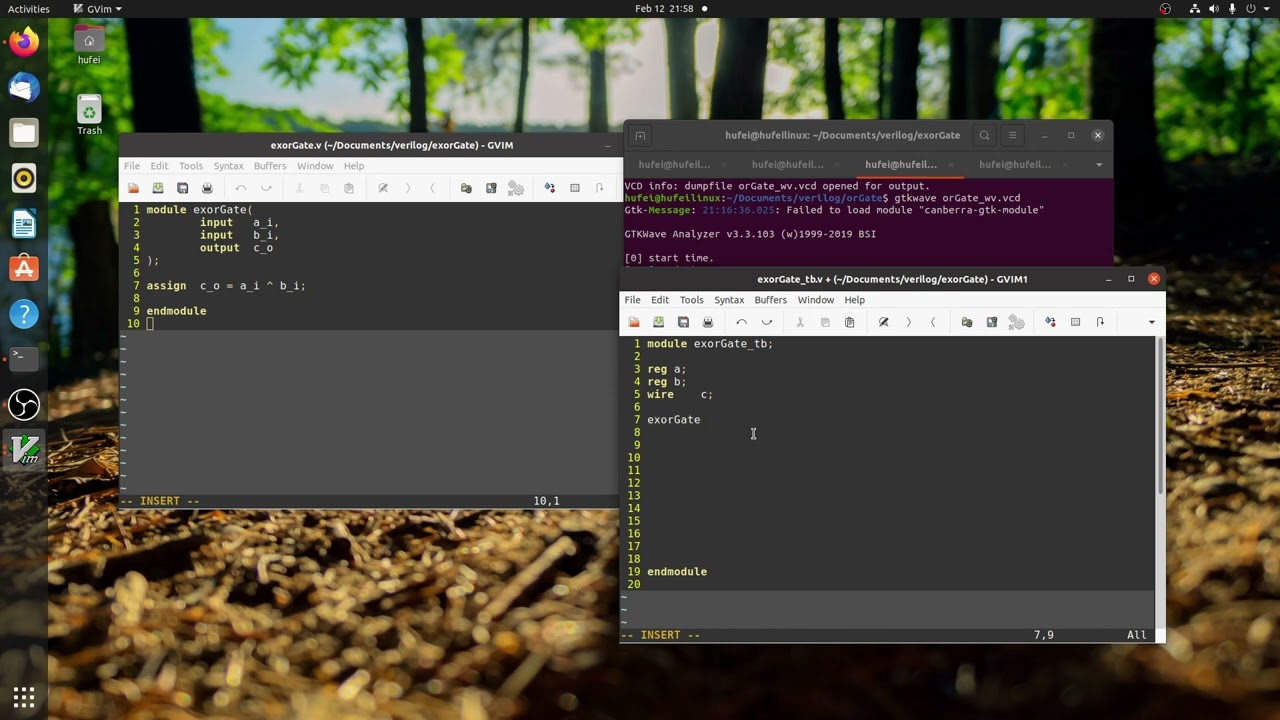Image resolution: width=1280 pixels, height=720 pixels.
Task: Open system status menu arrow in top bar
Action: (x=1265, y=9)
